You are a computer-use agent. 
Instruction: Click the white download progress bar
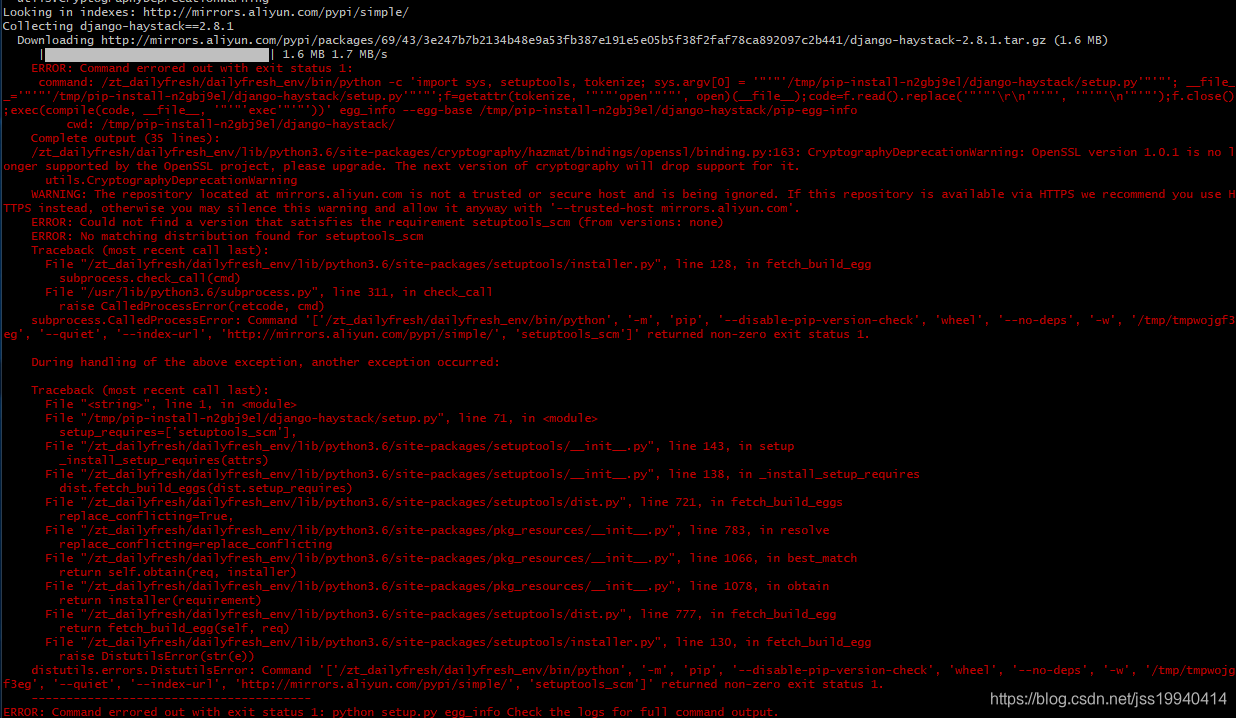tap(157, 54)
